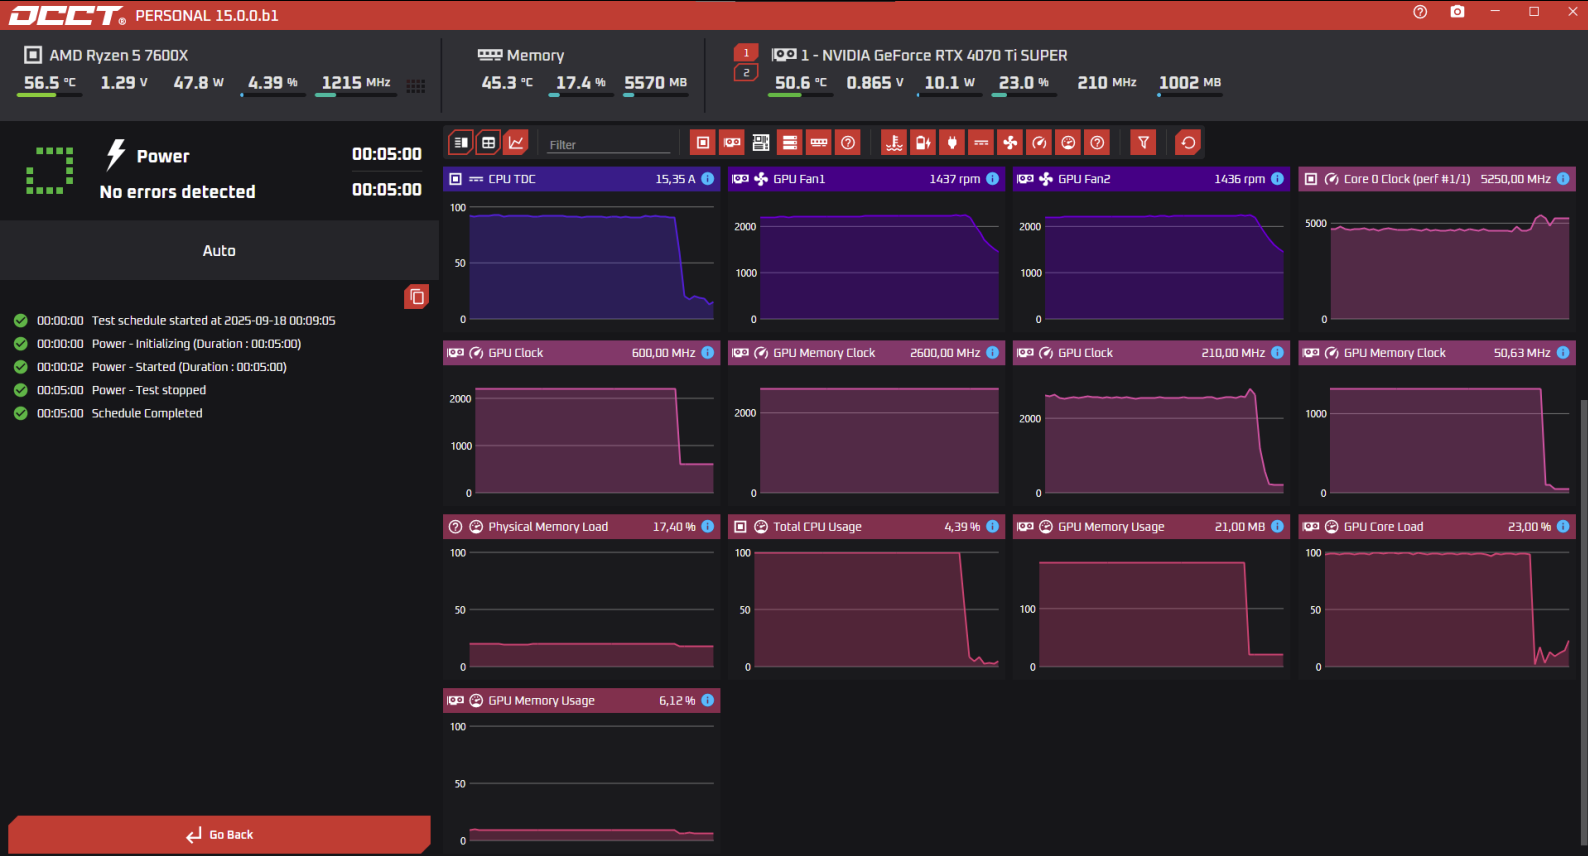Toggle temperature sensor type filter

click(x=894, y=143)
